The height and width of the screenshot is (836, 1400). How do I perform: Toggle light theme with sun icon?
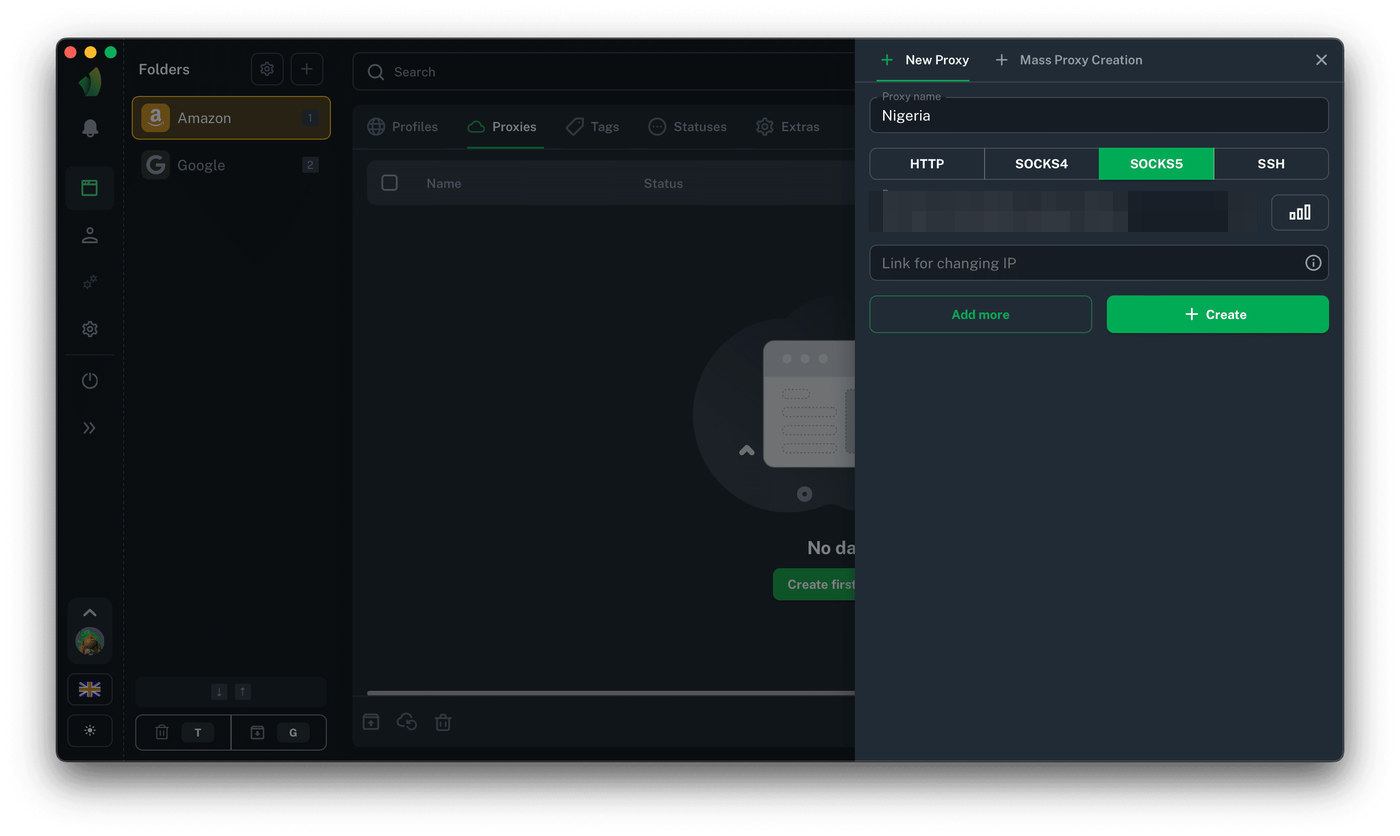click(90, 731)
